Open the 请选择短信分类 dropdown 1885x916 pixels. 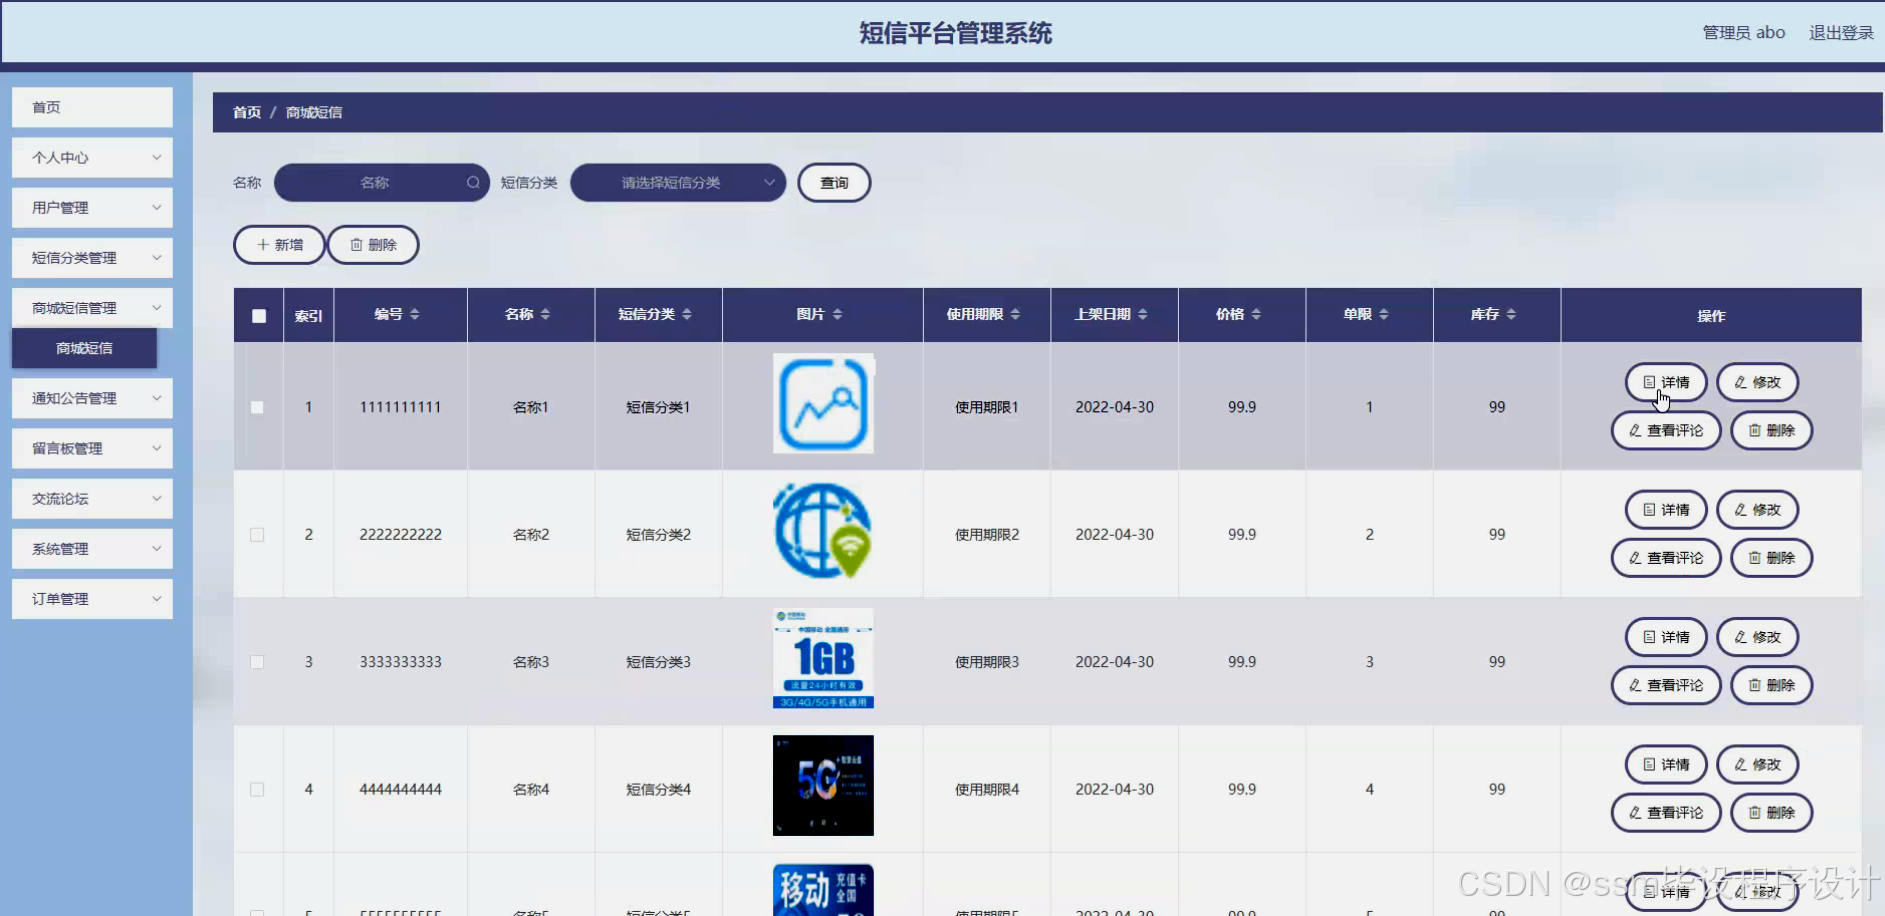[678, 182]
